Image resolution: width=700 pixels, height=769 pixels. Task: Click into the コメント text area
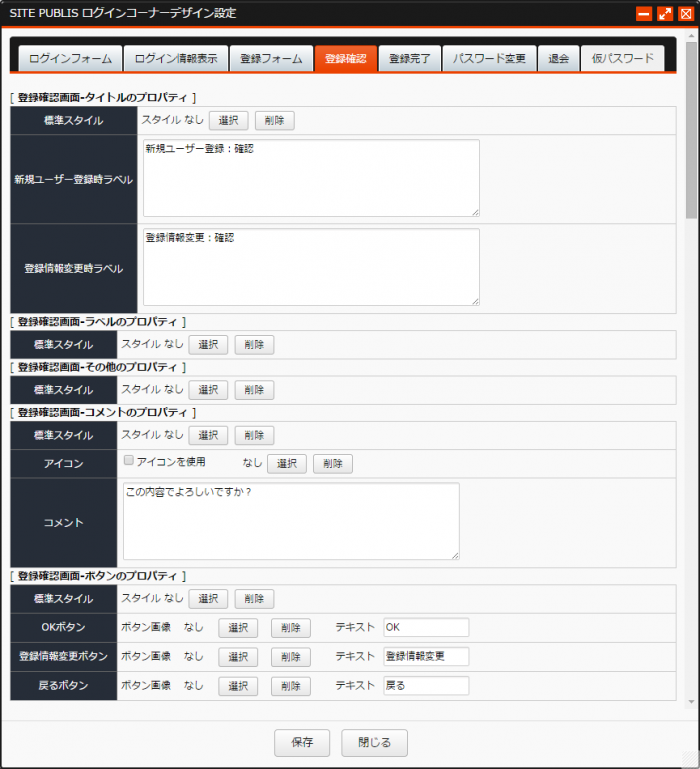click(291, 521)
